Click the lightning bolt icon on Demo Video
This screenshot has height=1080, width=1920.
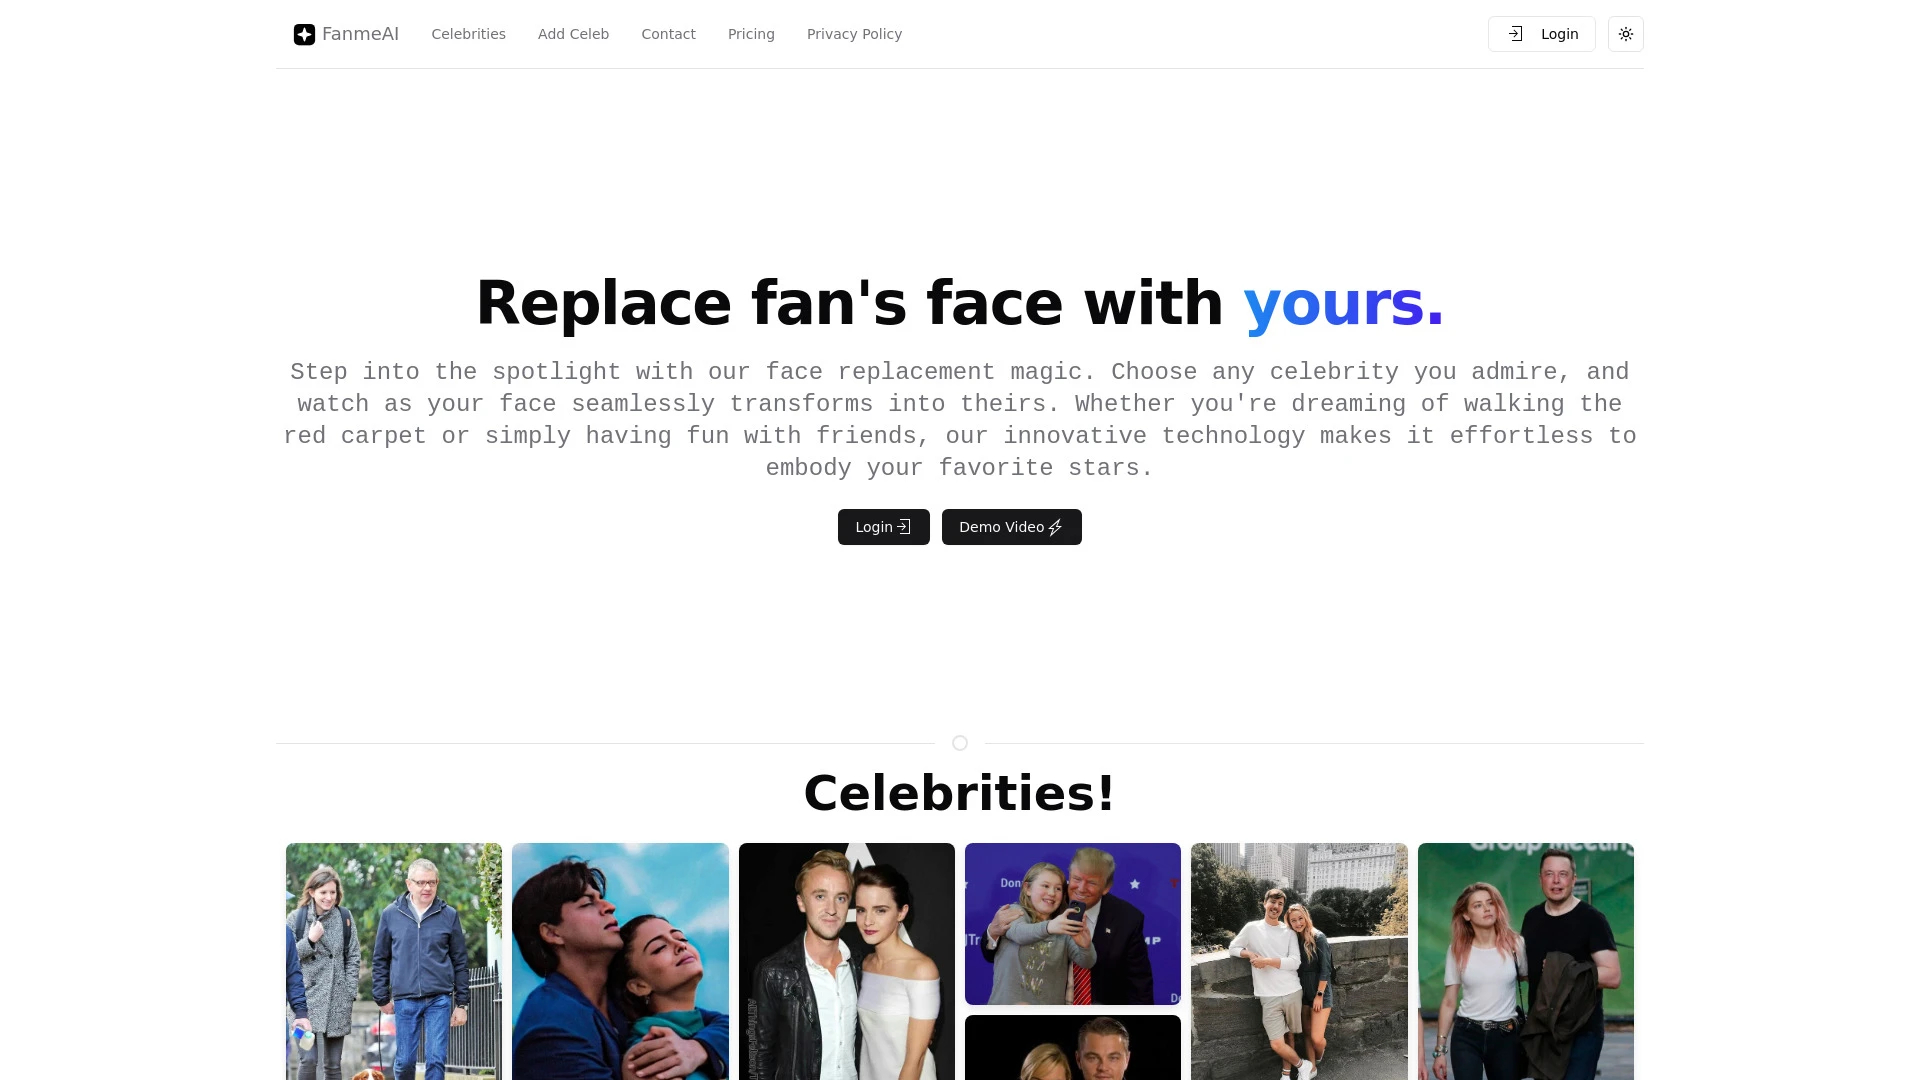(1056, 527)
